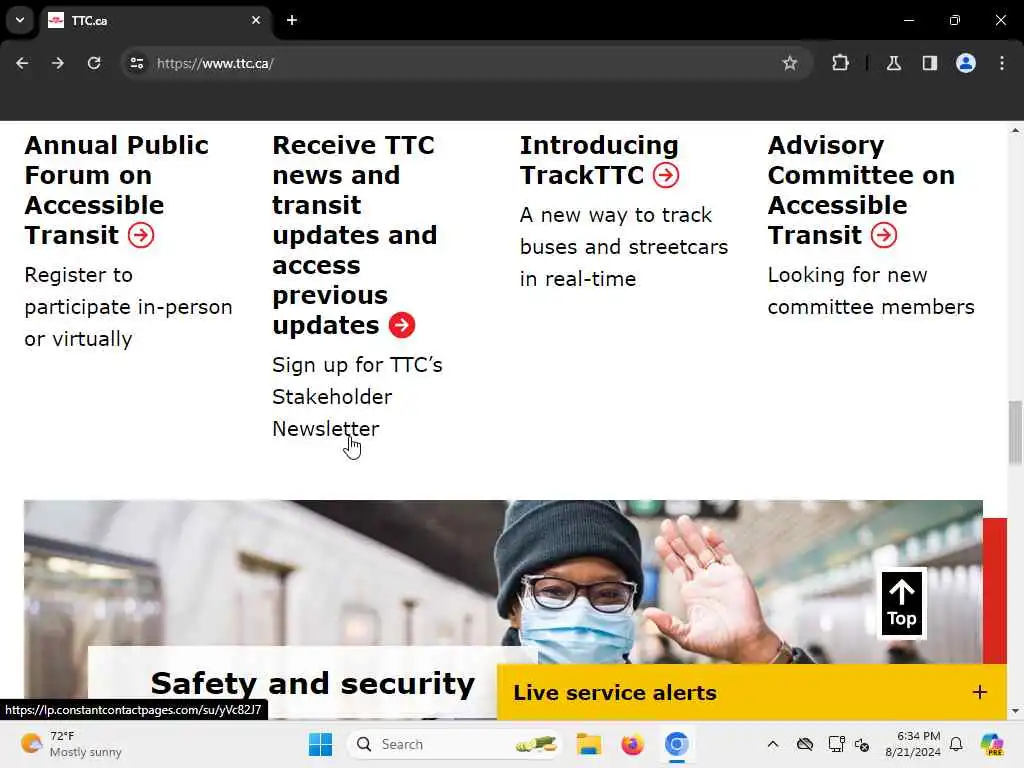Image resolution: width=1024 pixels, height=768 pixels.
Task: Bookmark this page with the star icon
Action: coord(790,63)
